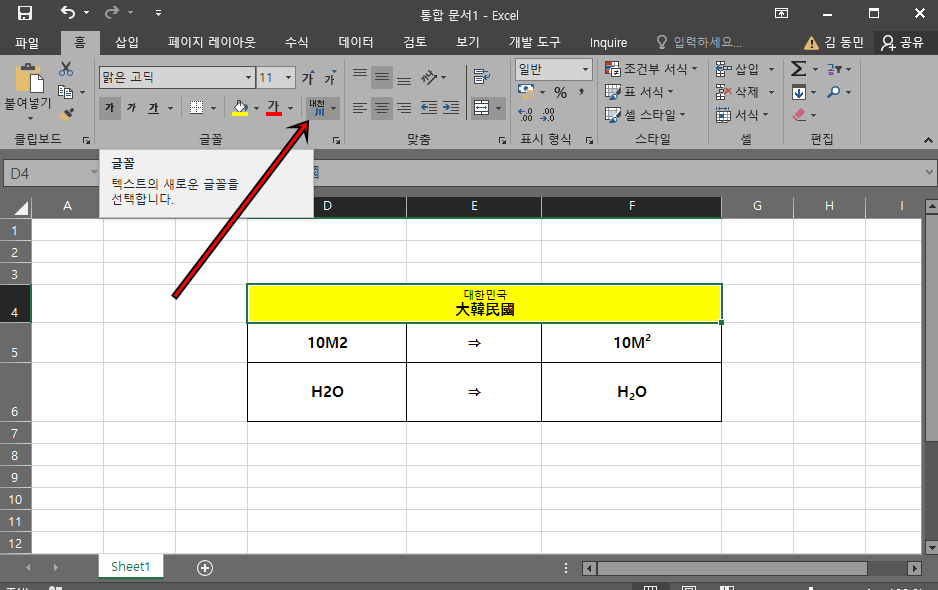Screen dimensions: 938x590
Task: Switch to the 삽입 tab
Action: (127, 42)
